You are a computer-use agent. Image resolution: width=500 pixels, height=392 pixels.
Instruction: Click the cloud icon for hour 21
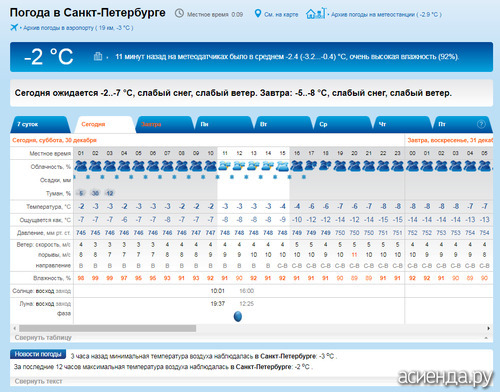369,166
